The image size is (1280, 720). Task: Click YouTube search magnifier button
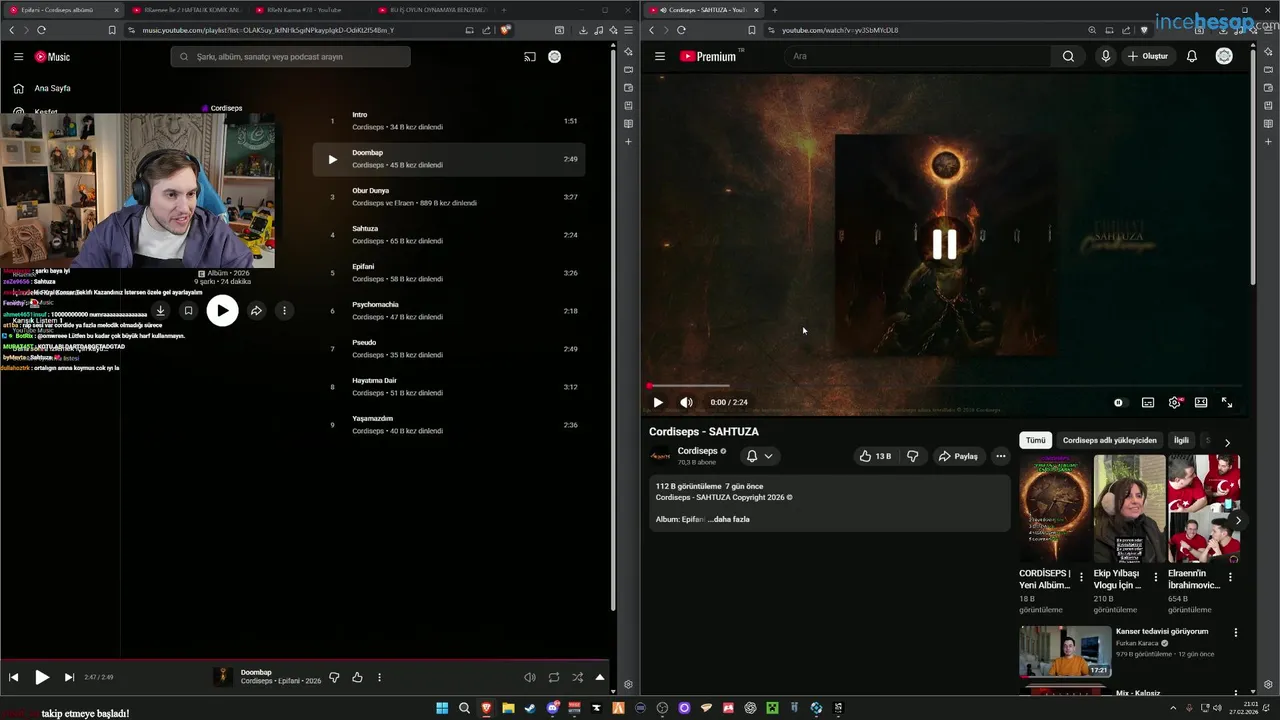pos(1068,56)
